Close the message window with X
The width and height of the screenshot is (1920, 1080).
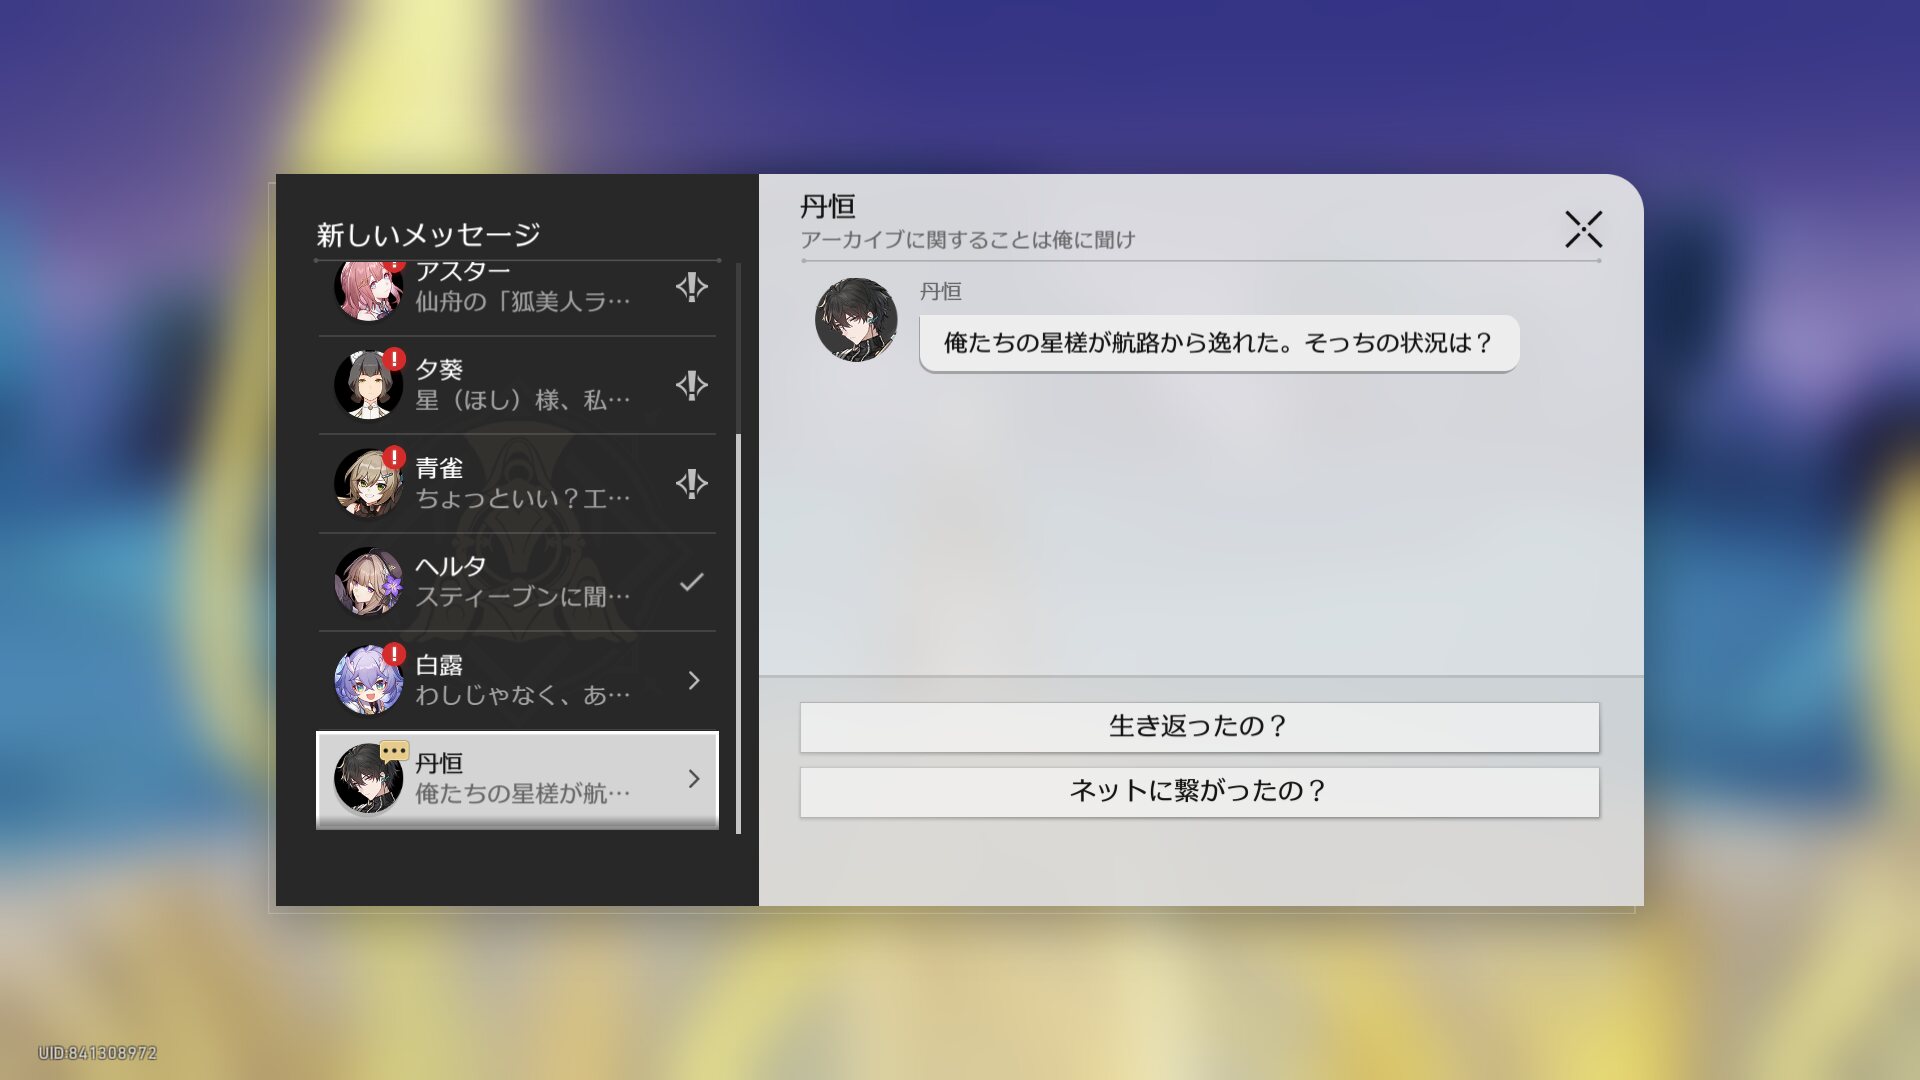coord(1583,229)
